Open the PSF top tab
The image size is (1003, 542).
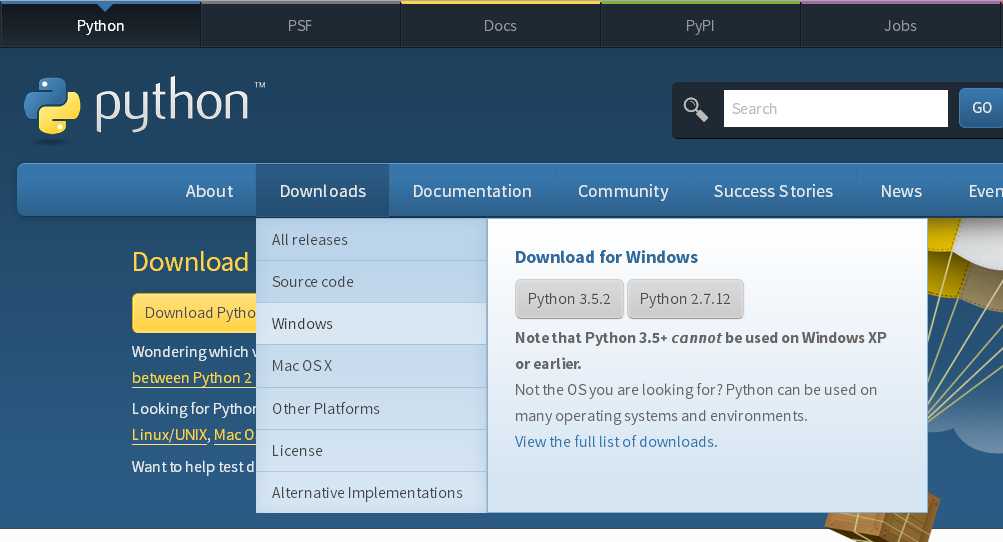(300, 26)
